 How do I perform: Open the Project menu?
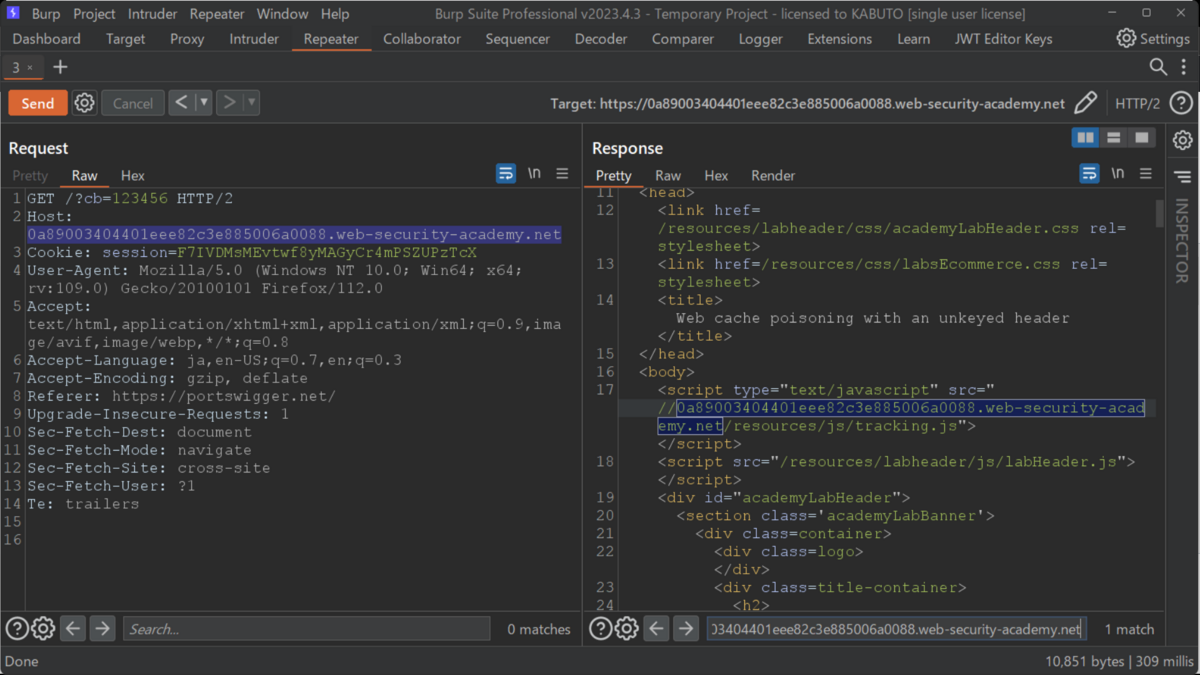pos(94,14)
